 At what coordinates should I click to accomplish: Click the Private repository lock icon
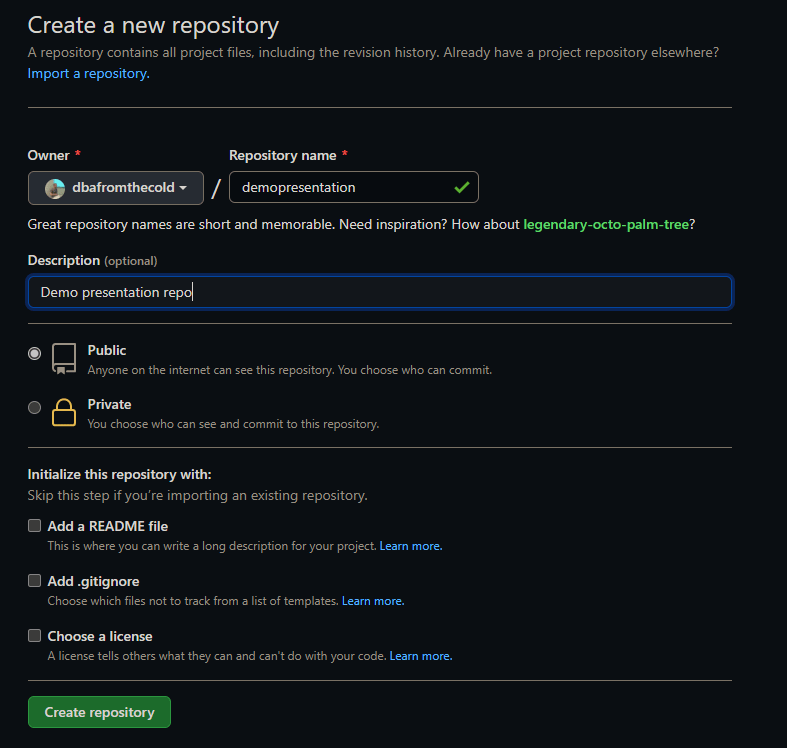pos(64,413)
